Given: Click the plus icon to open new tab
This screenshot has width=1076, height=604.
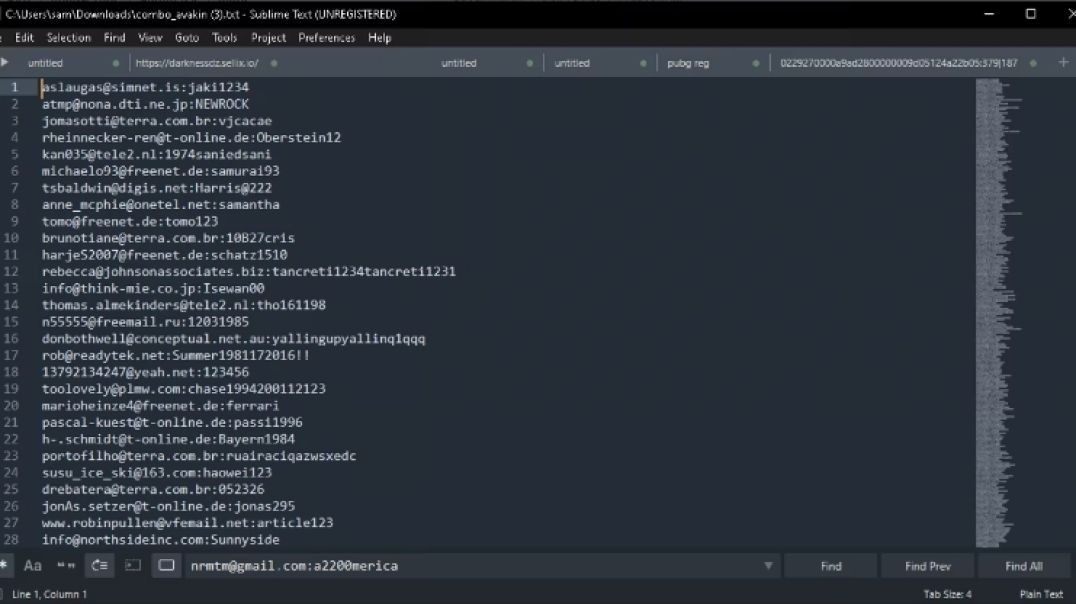Looking at the screenshot, I should coord(1063,62).
